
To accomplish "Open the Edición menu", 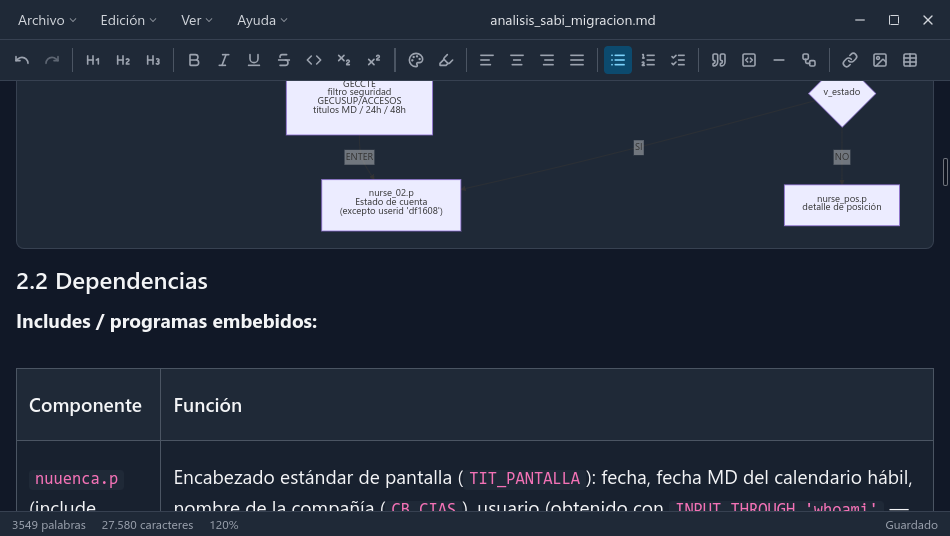I will [128, 20].
